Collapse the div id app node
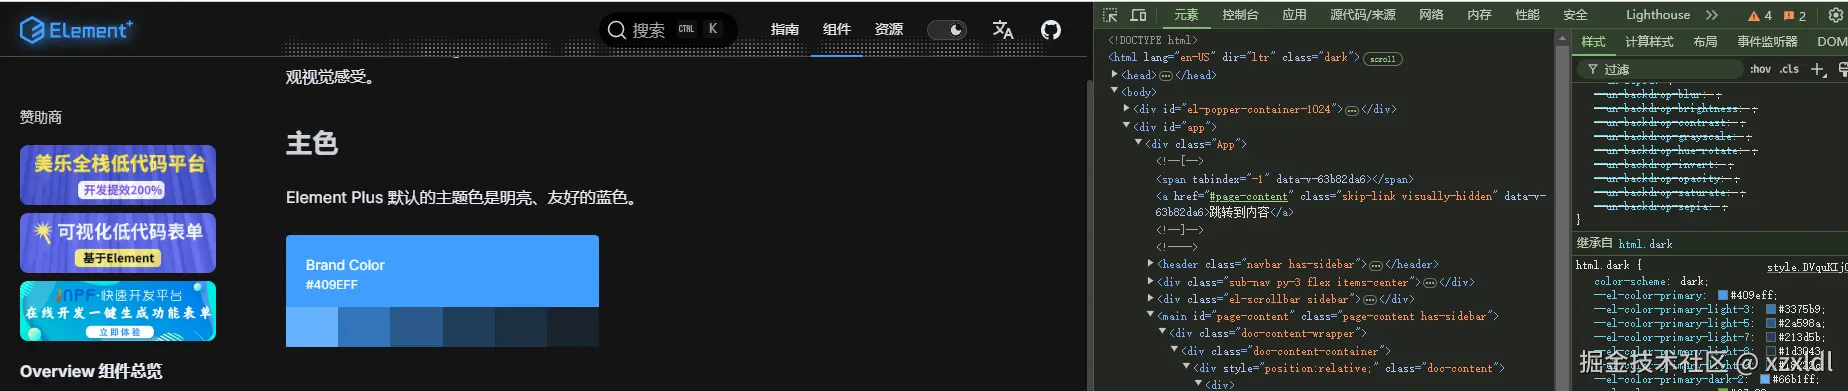Screen dimensions: 1848x391 coord(1126,126)
